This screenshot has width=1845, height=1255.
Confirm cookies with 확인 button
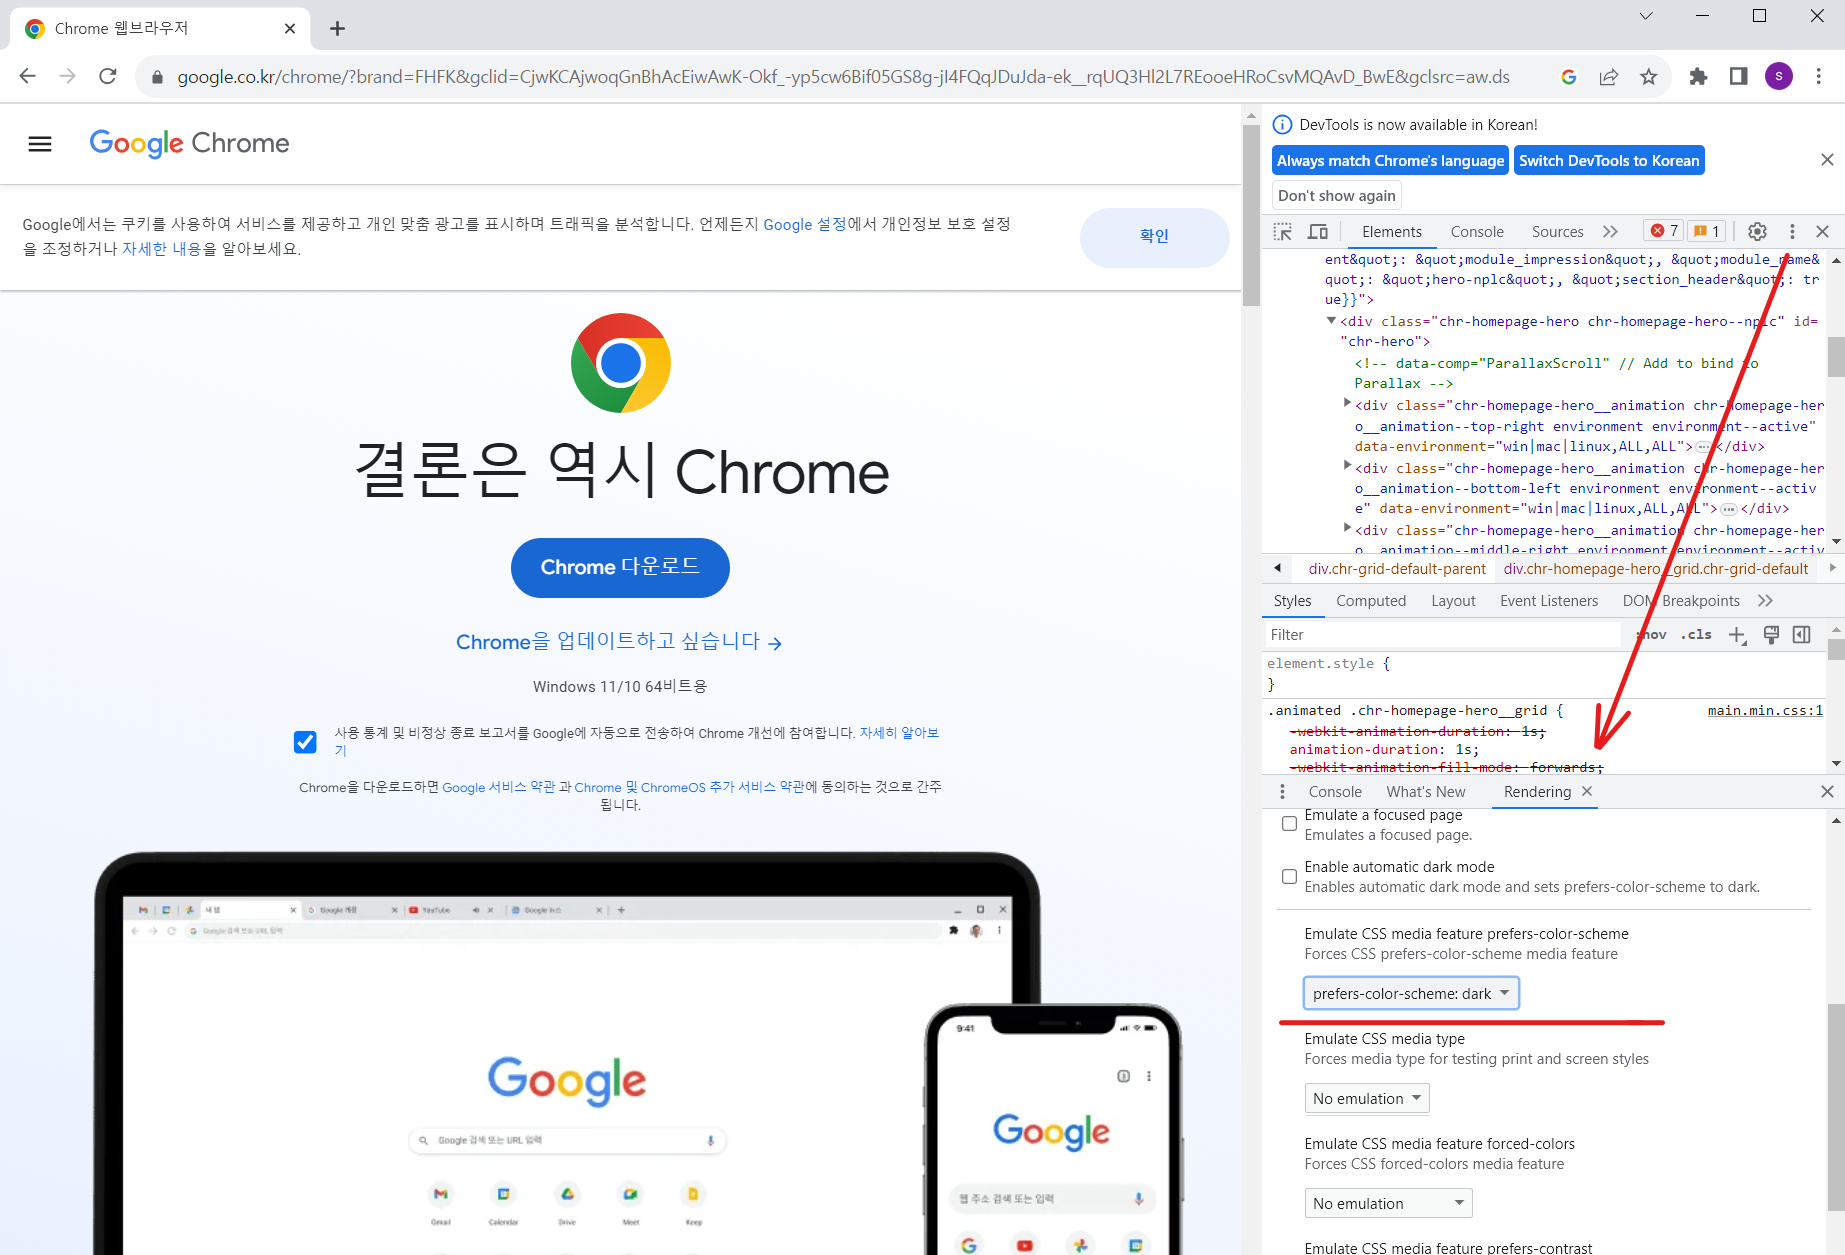pyautogui.click(x=1154, y=237)
